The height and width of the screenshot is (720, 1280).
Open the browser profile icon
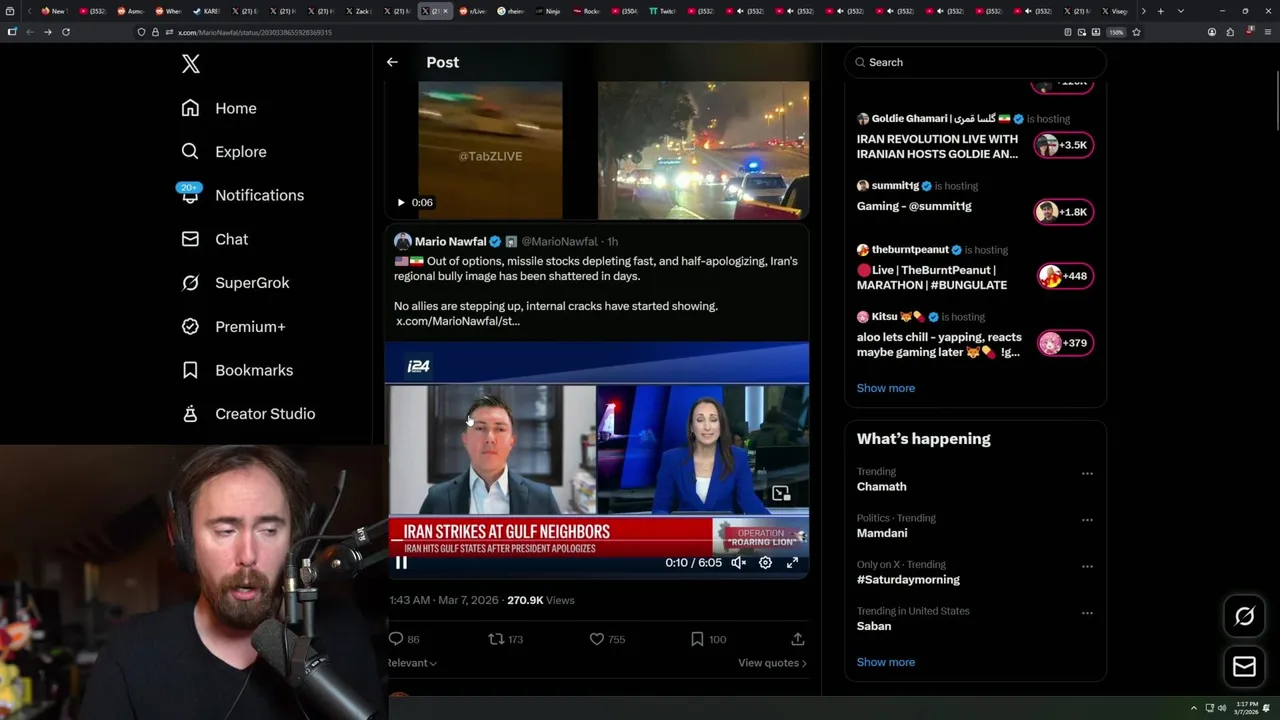[x=1212, y=32]
